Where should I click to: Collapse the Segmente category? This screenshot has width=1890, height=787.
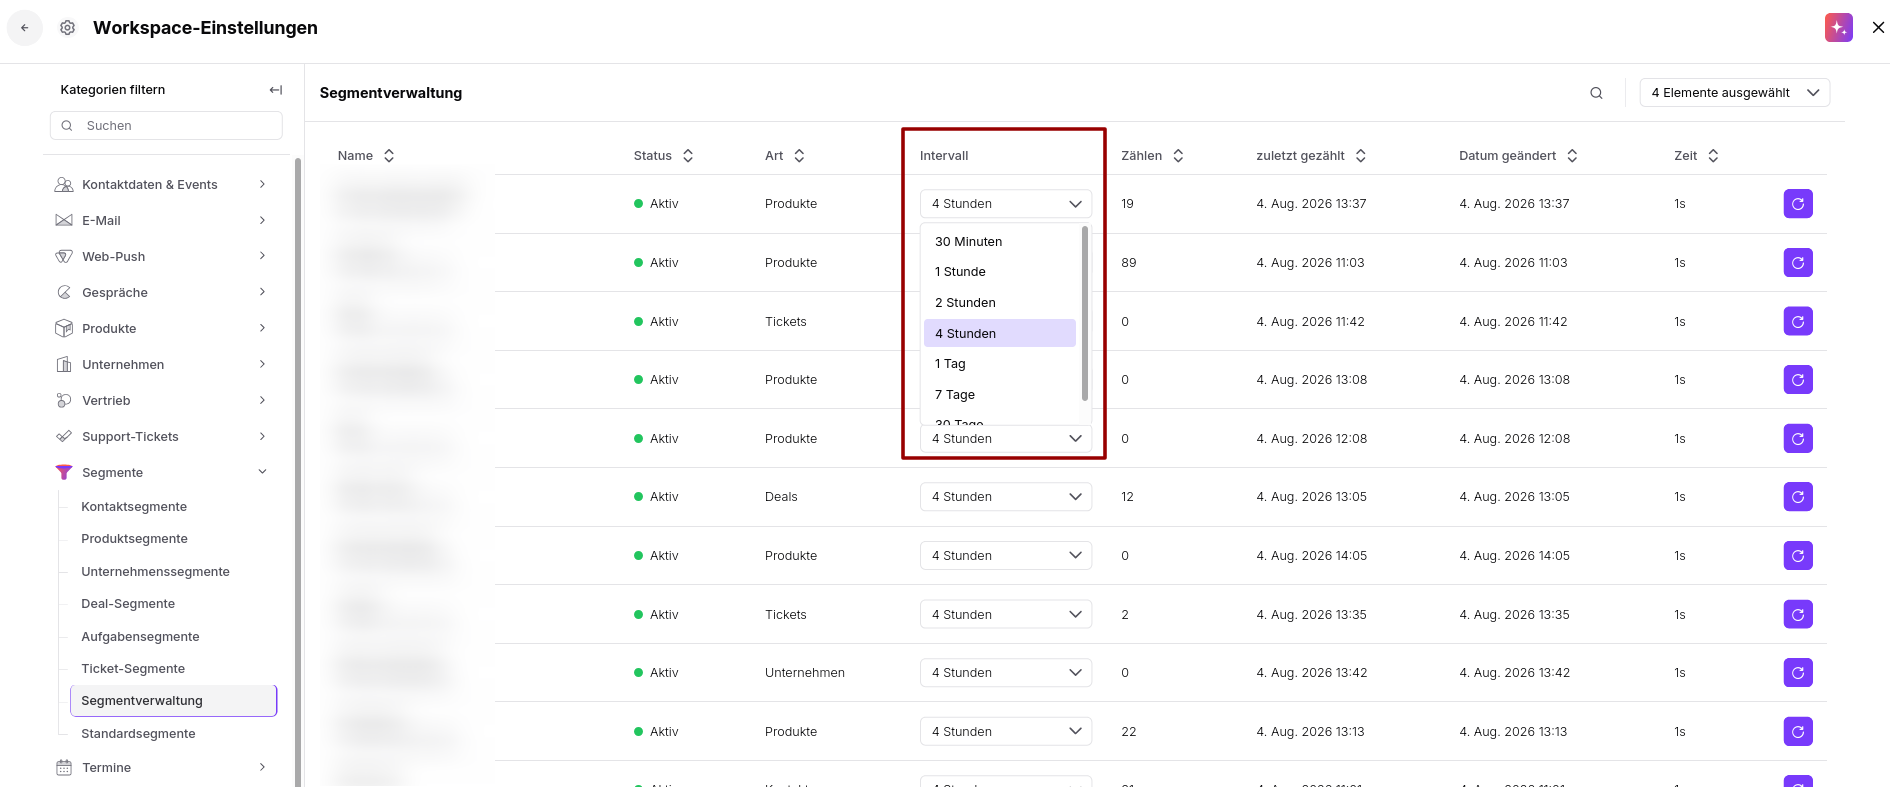tap(262, 472)
